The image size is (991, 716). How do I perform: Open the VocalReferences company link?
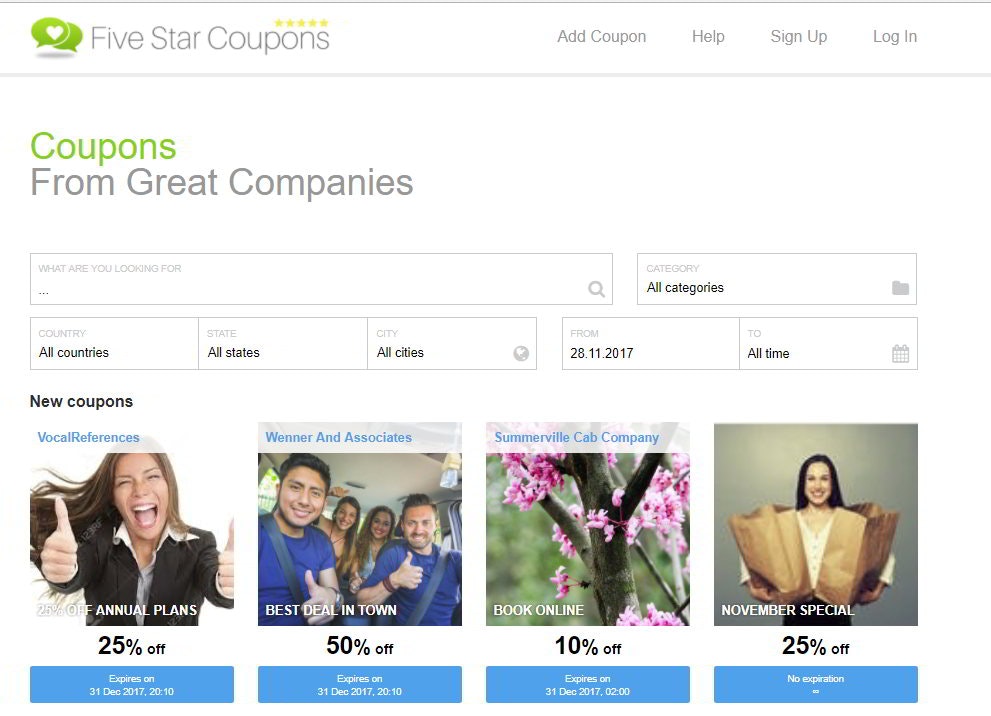pyautogui.click(x=88, y=437)
